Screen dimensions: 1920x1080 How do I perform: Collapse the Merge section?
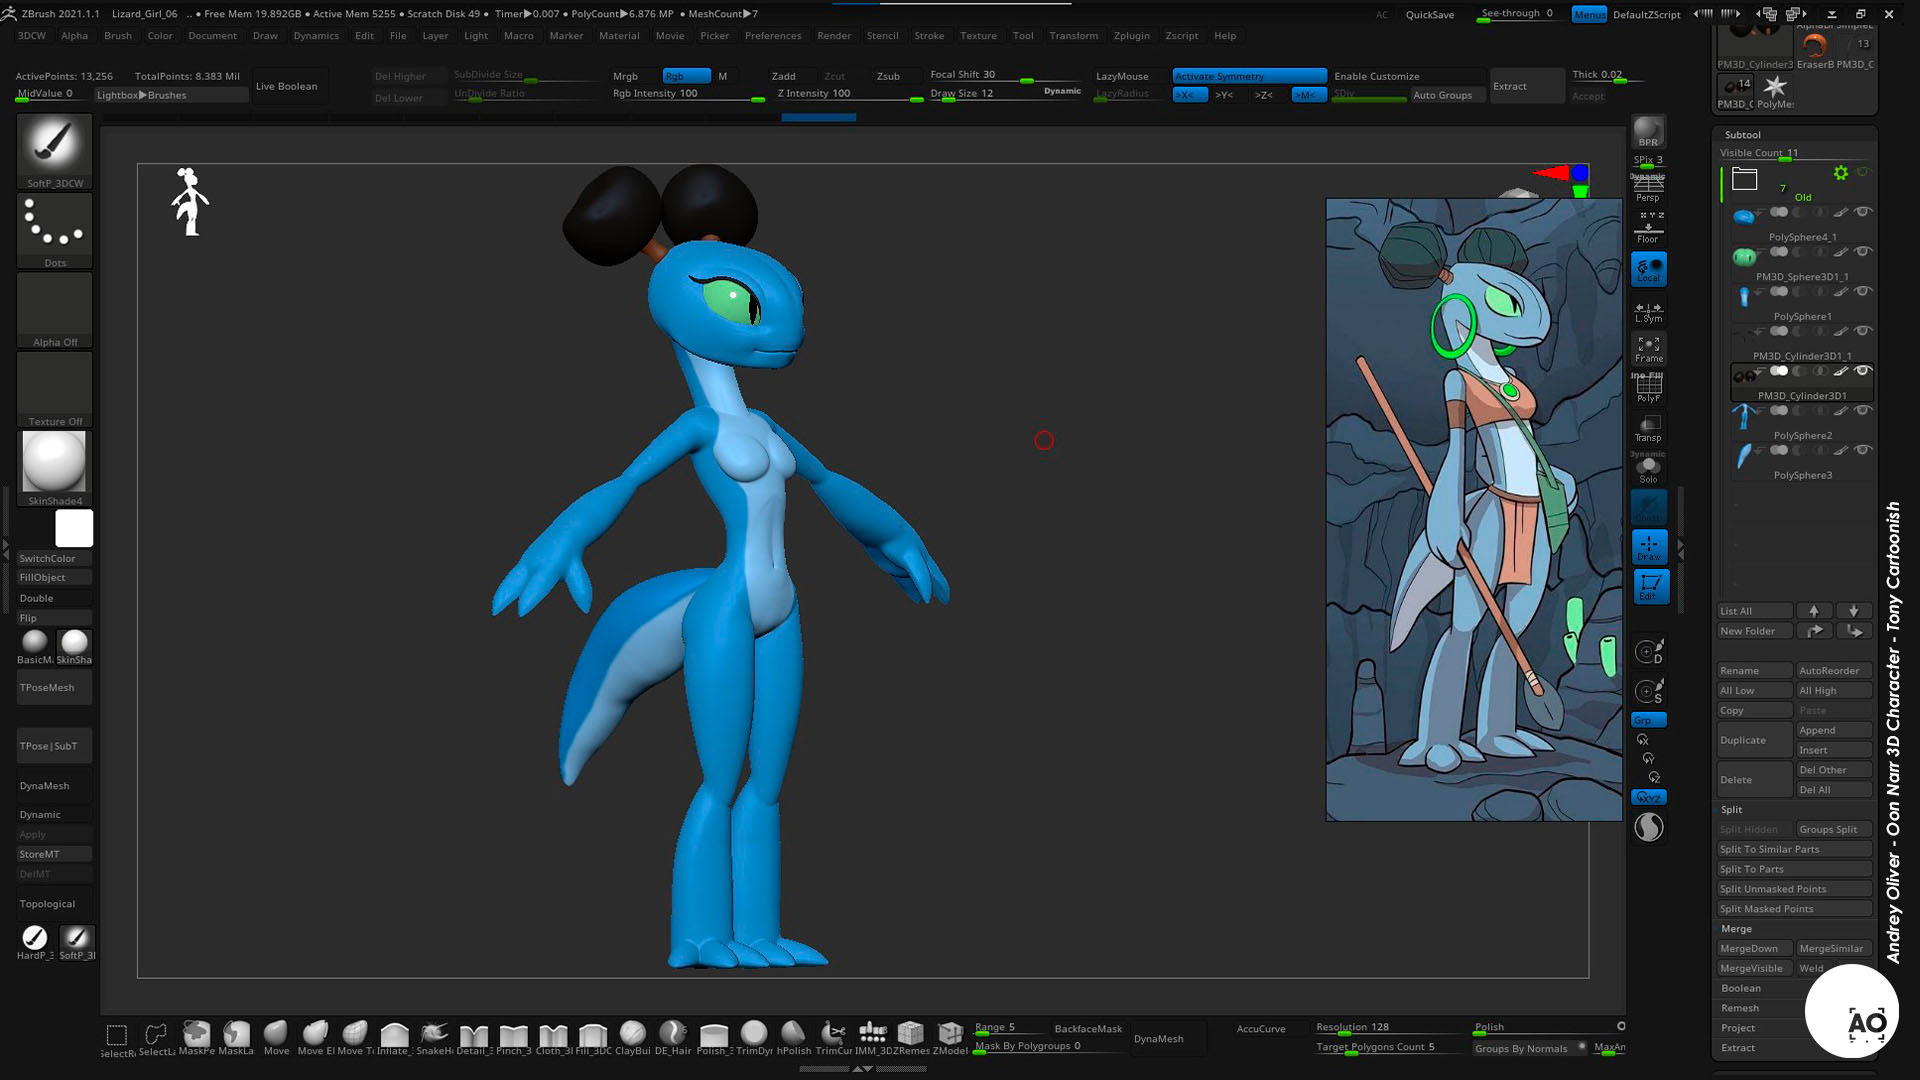click(1737, 929)
